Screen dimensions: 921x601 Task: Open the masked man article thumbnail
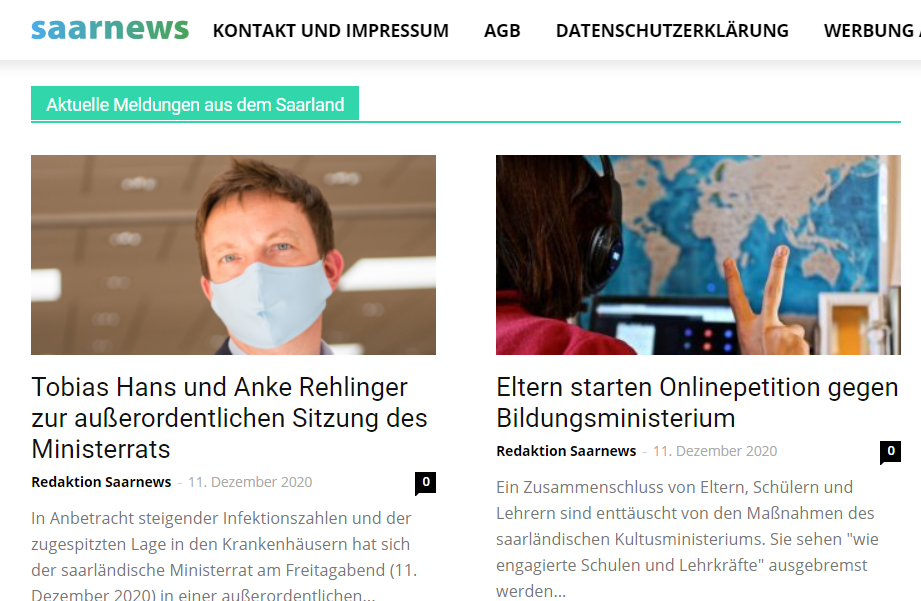click(x=233, y=255)
